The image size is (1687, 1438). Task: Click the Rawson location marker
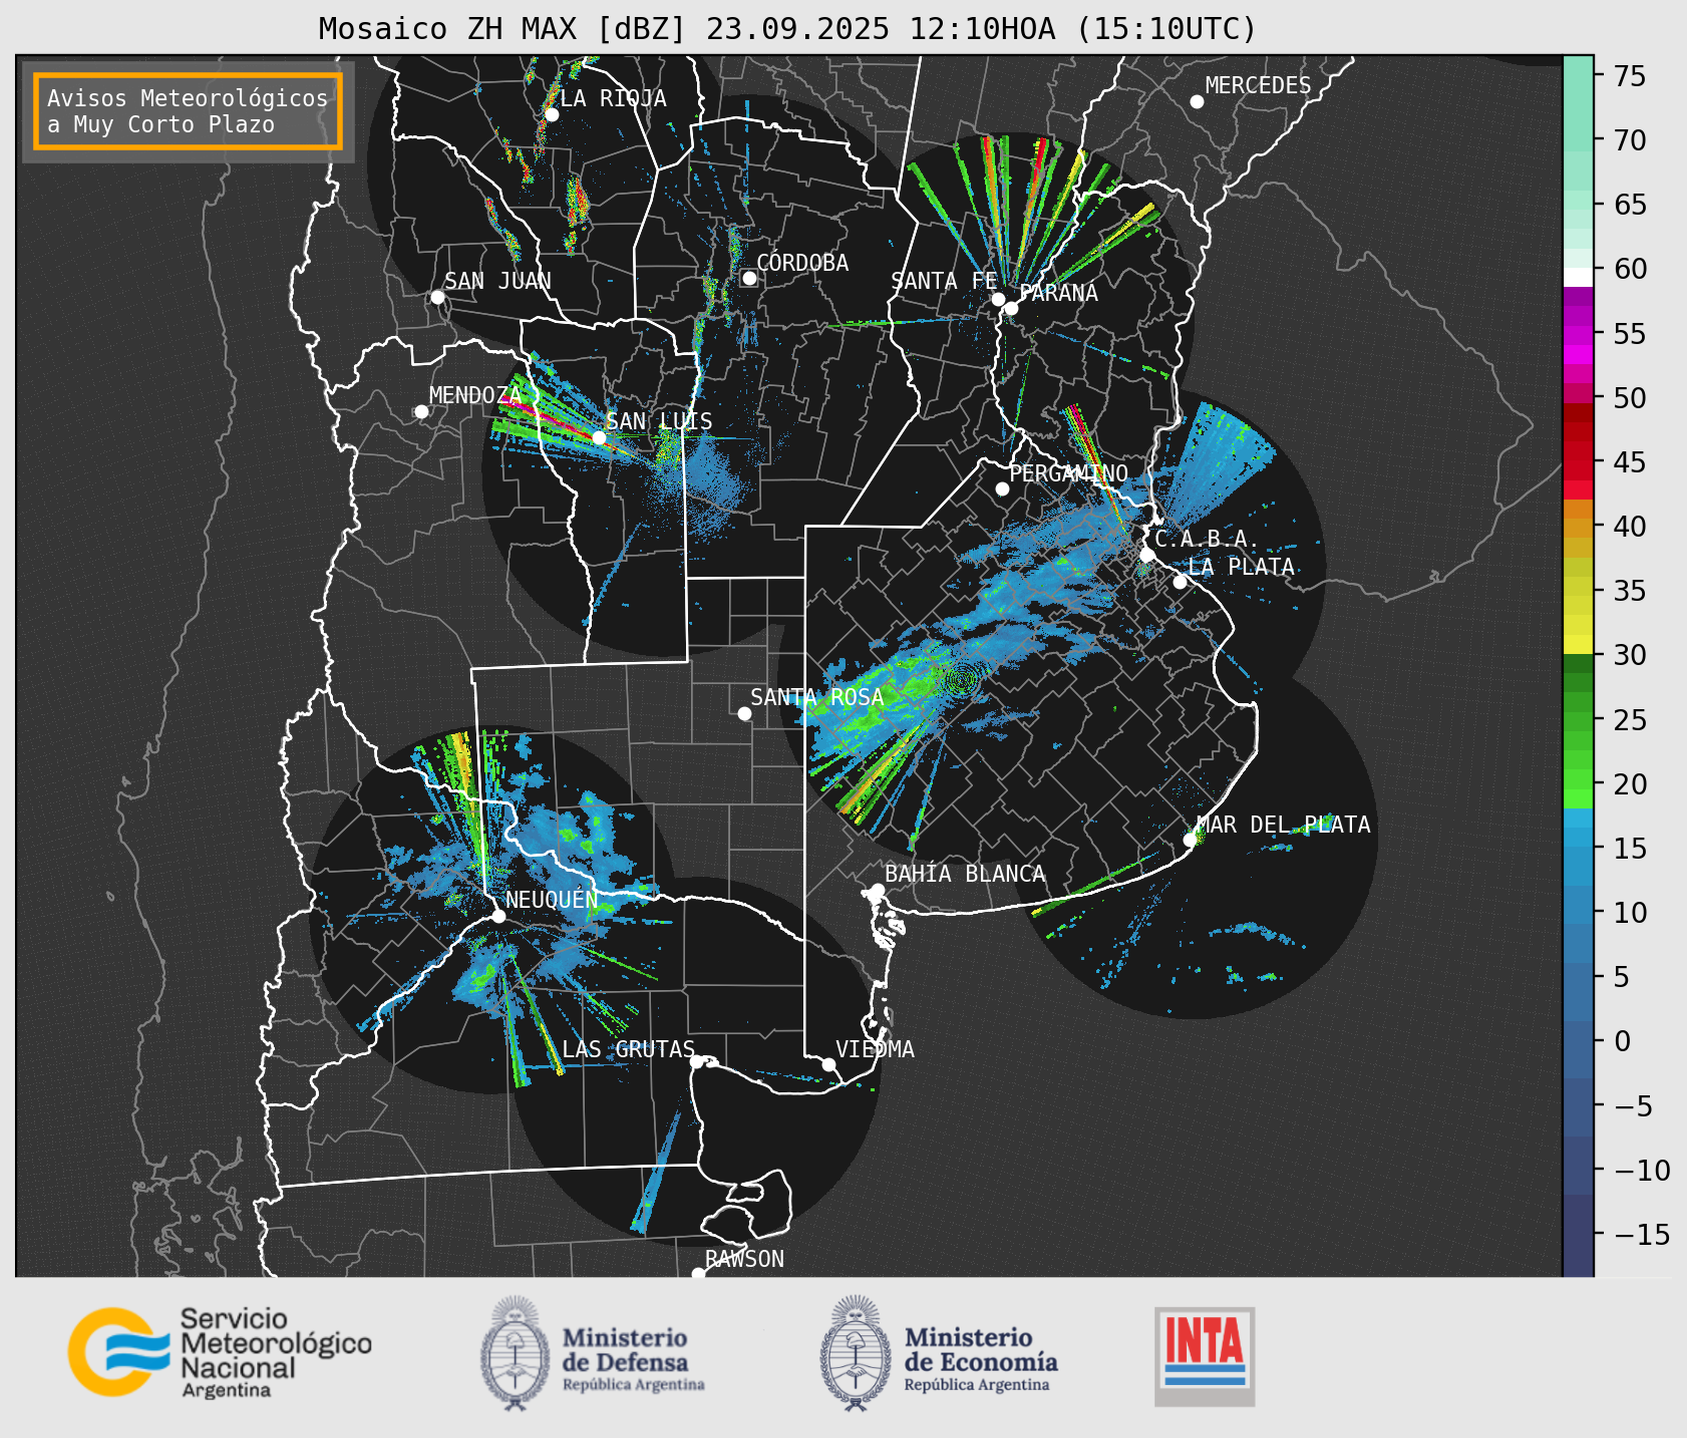698,1273
